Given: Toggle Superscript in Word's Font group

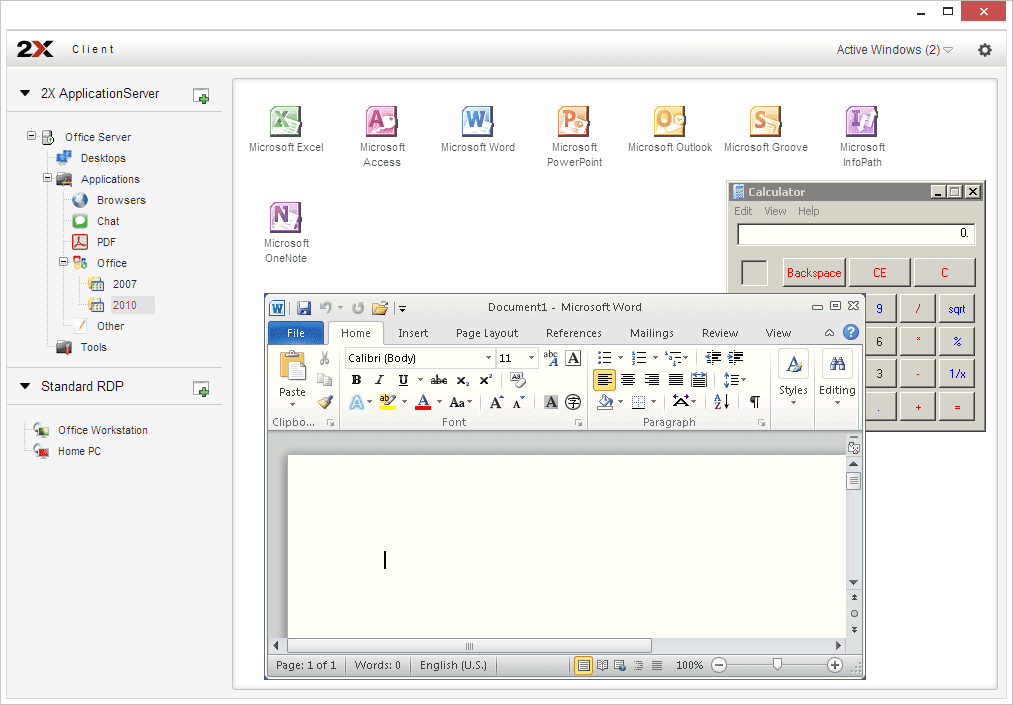Looking at the screenshot, I should tap(485, 380).
